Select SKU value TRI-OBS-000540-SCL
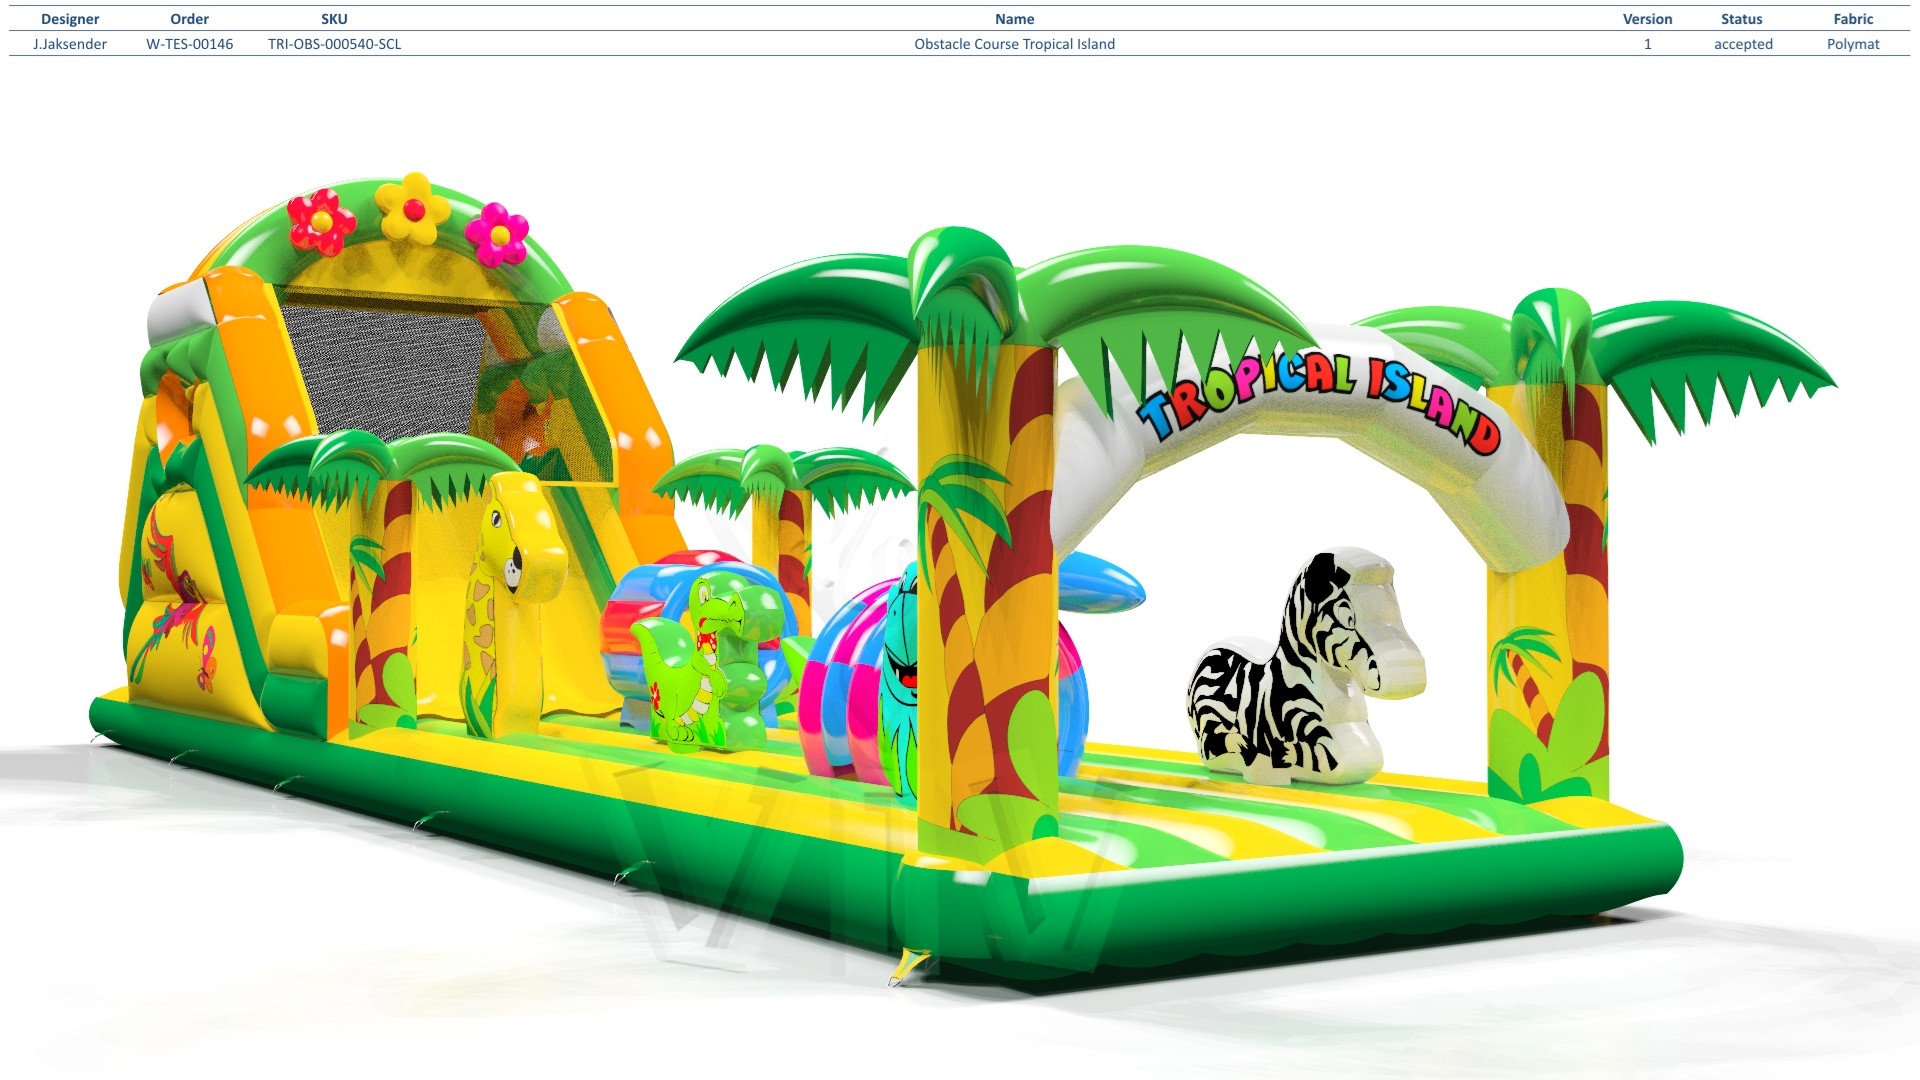Image resolution: width=1920 pixels, height=1080 pixels. pyautogui.click(x=334, y=44)
